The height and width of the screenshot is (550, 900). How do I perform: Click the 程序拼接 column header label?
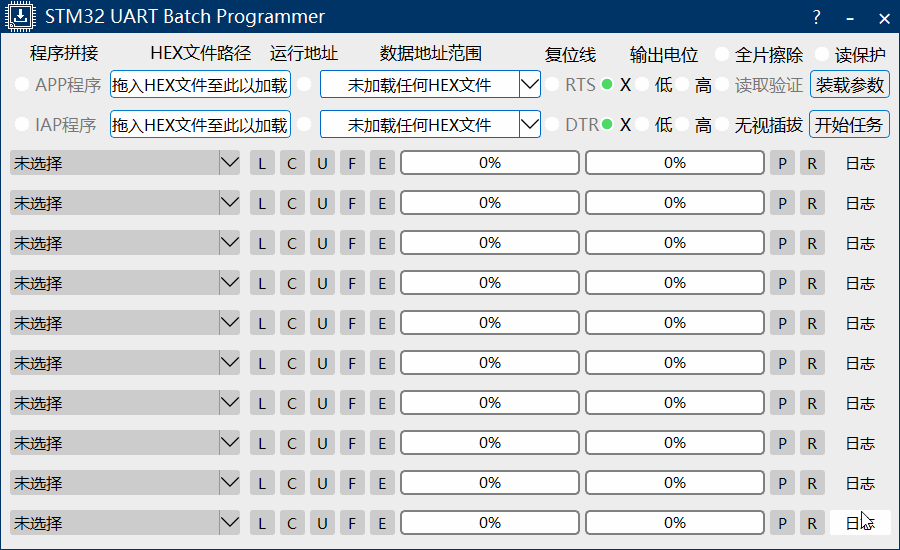[x=64, y=53]
